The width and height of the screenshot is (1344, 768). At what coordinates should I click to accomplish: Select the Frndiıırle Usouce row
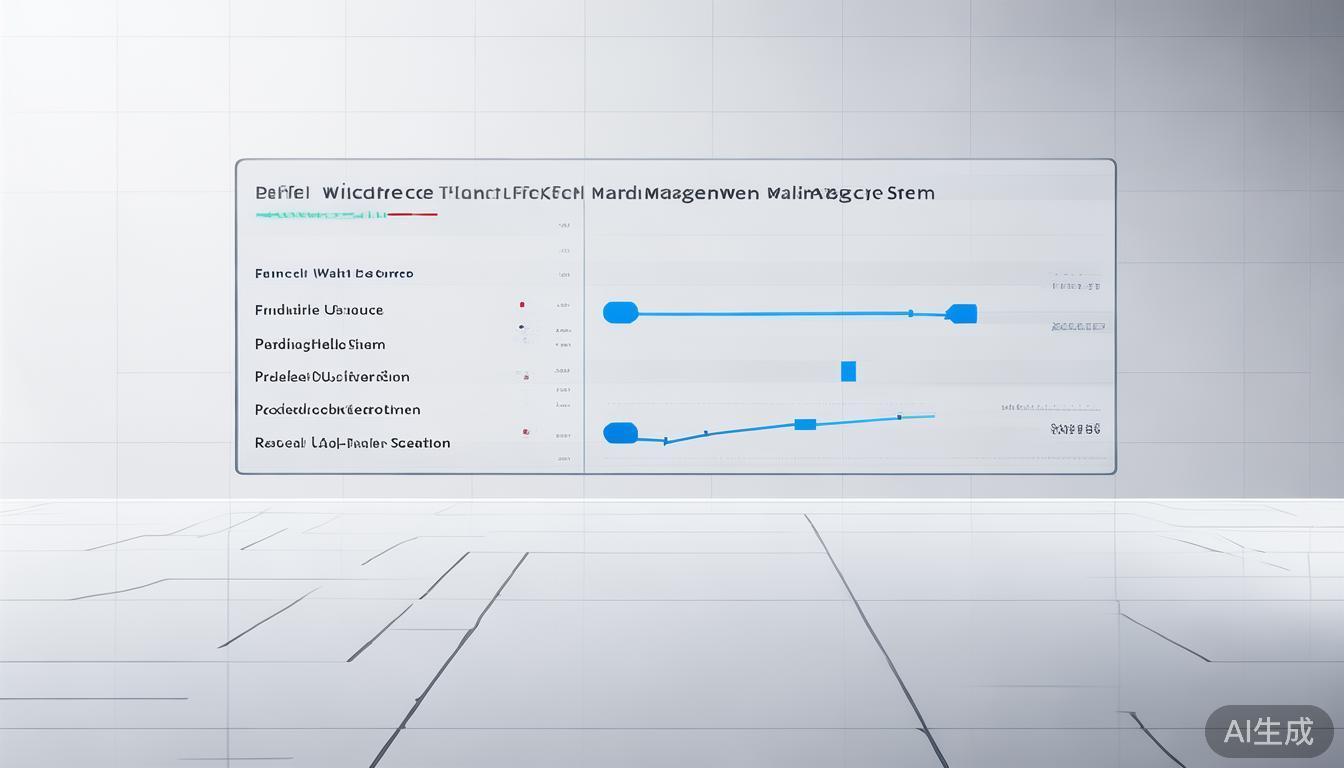[319, 310]
